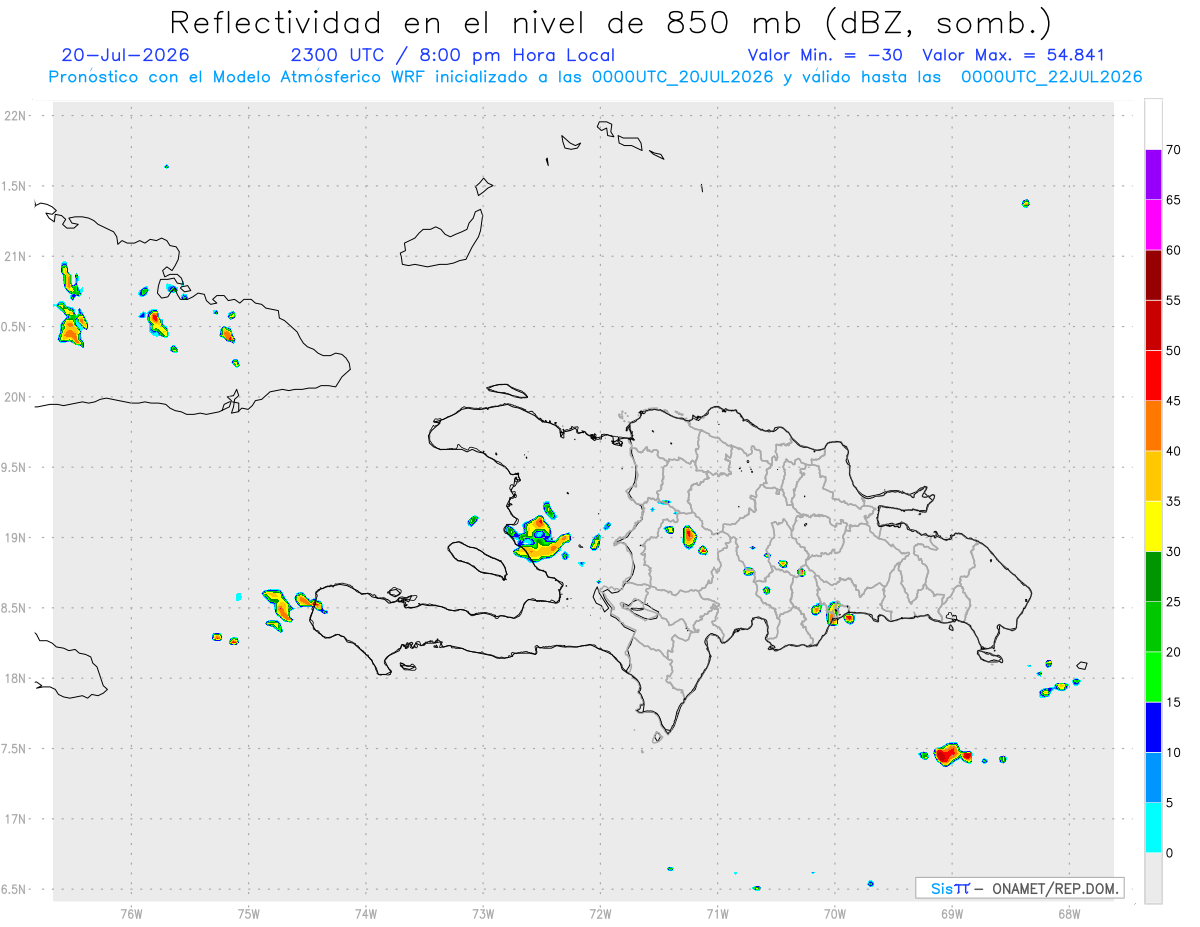
Task: Pick the gold 35–40 dBZ legend segment
Action: (x=1153, y=476)
